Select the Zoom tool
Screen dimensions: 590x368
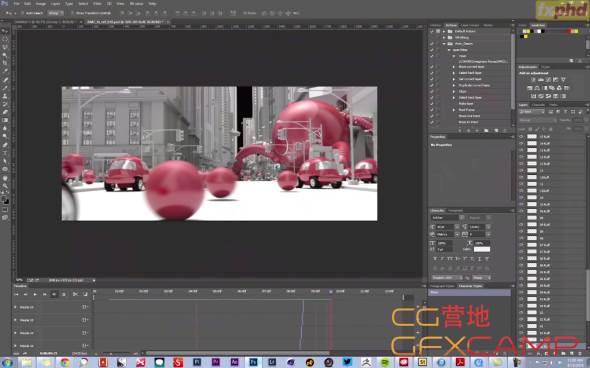point(5,186)
